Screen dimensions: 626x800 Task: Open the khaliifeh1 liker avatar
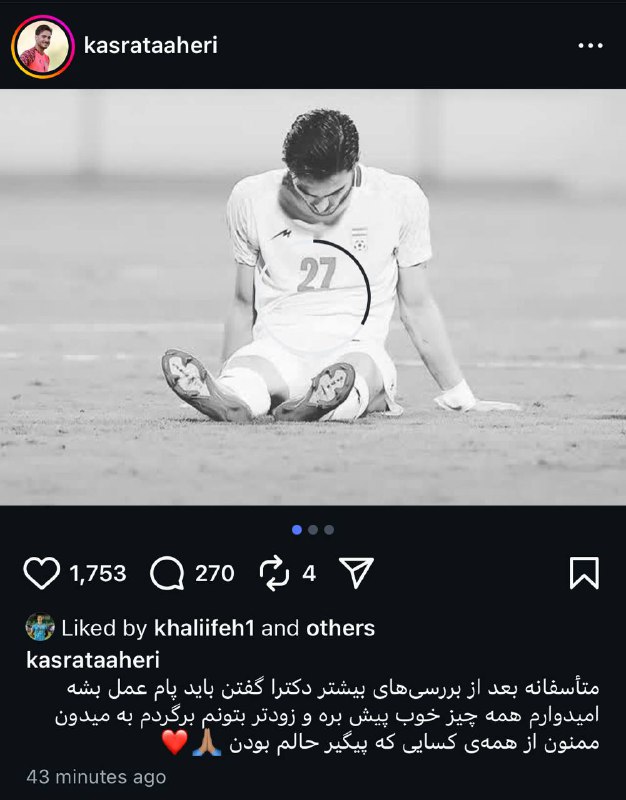[x=40, y=627]
